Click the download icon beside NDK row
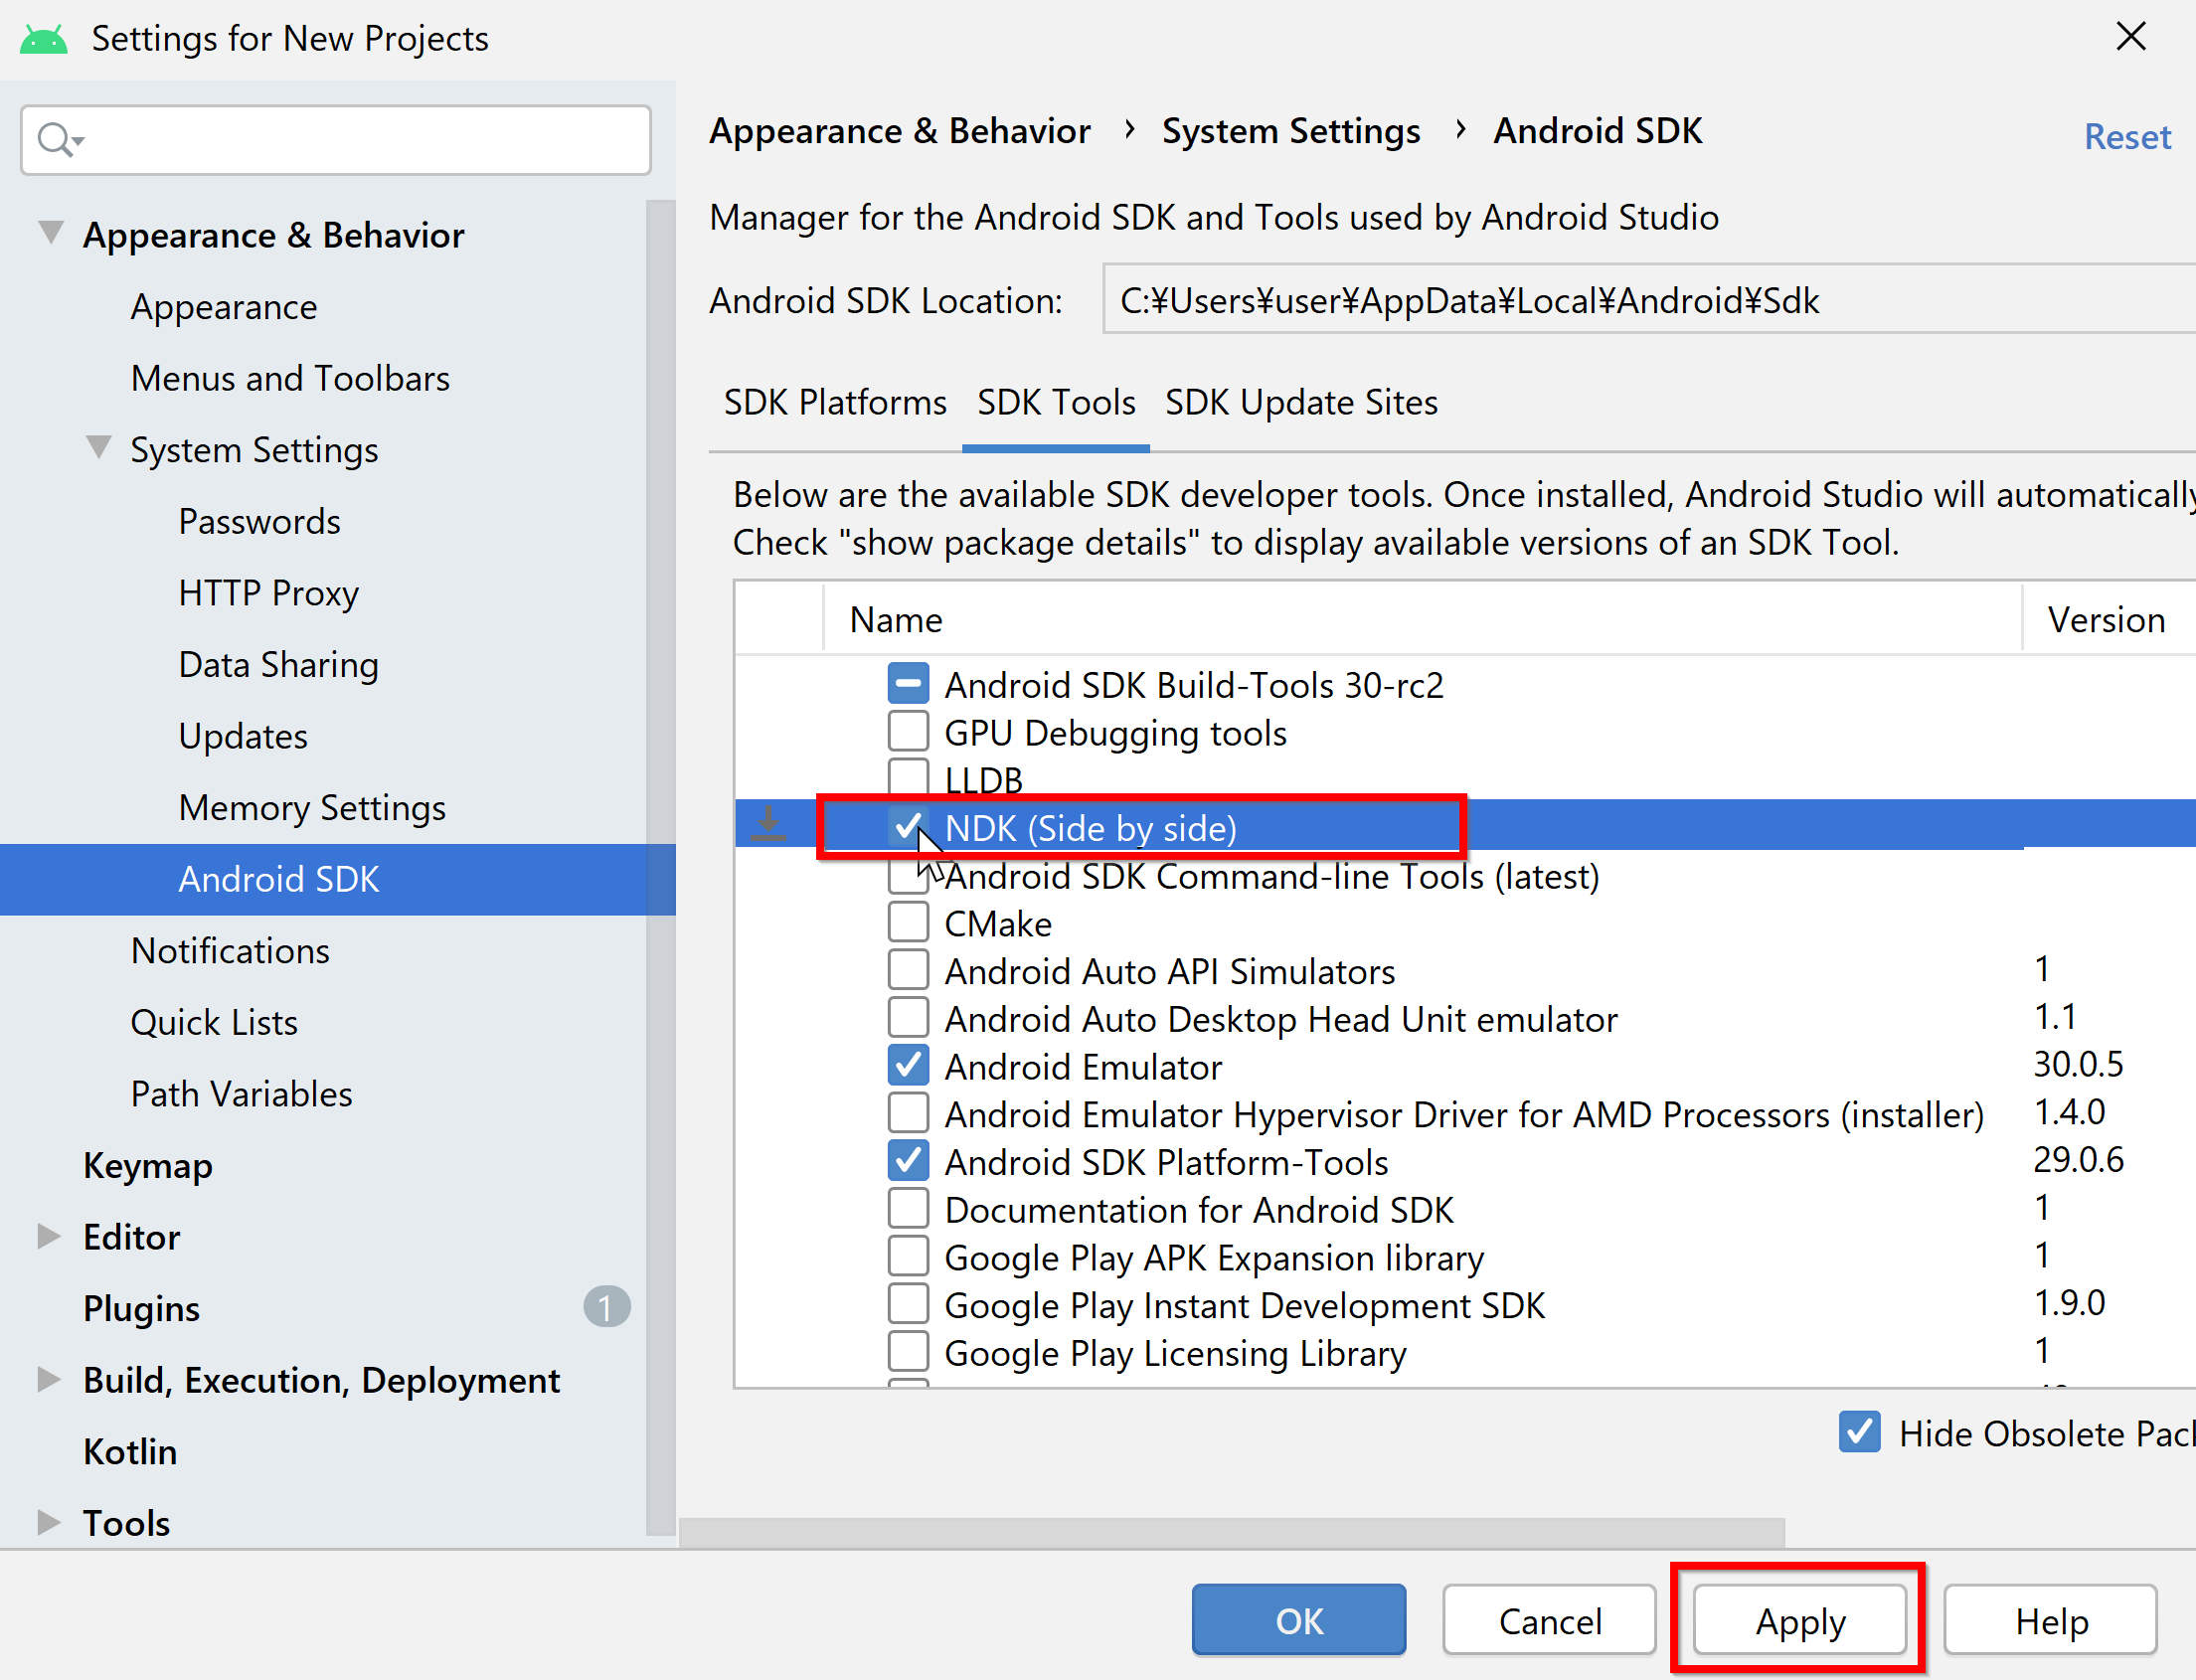Screen dimensions: 2196x1680 point(768,824)
